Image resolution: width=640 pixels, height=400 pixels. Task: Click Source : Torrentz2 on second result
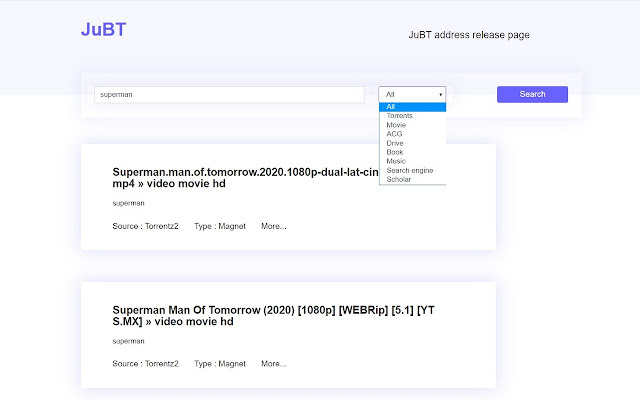pos(145,364)
